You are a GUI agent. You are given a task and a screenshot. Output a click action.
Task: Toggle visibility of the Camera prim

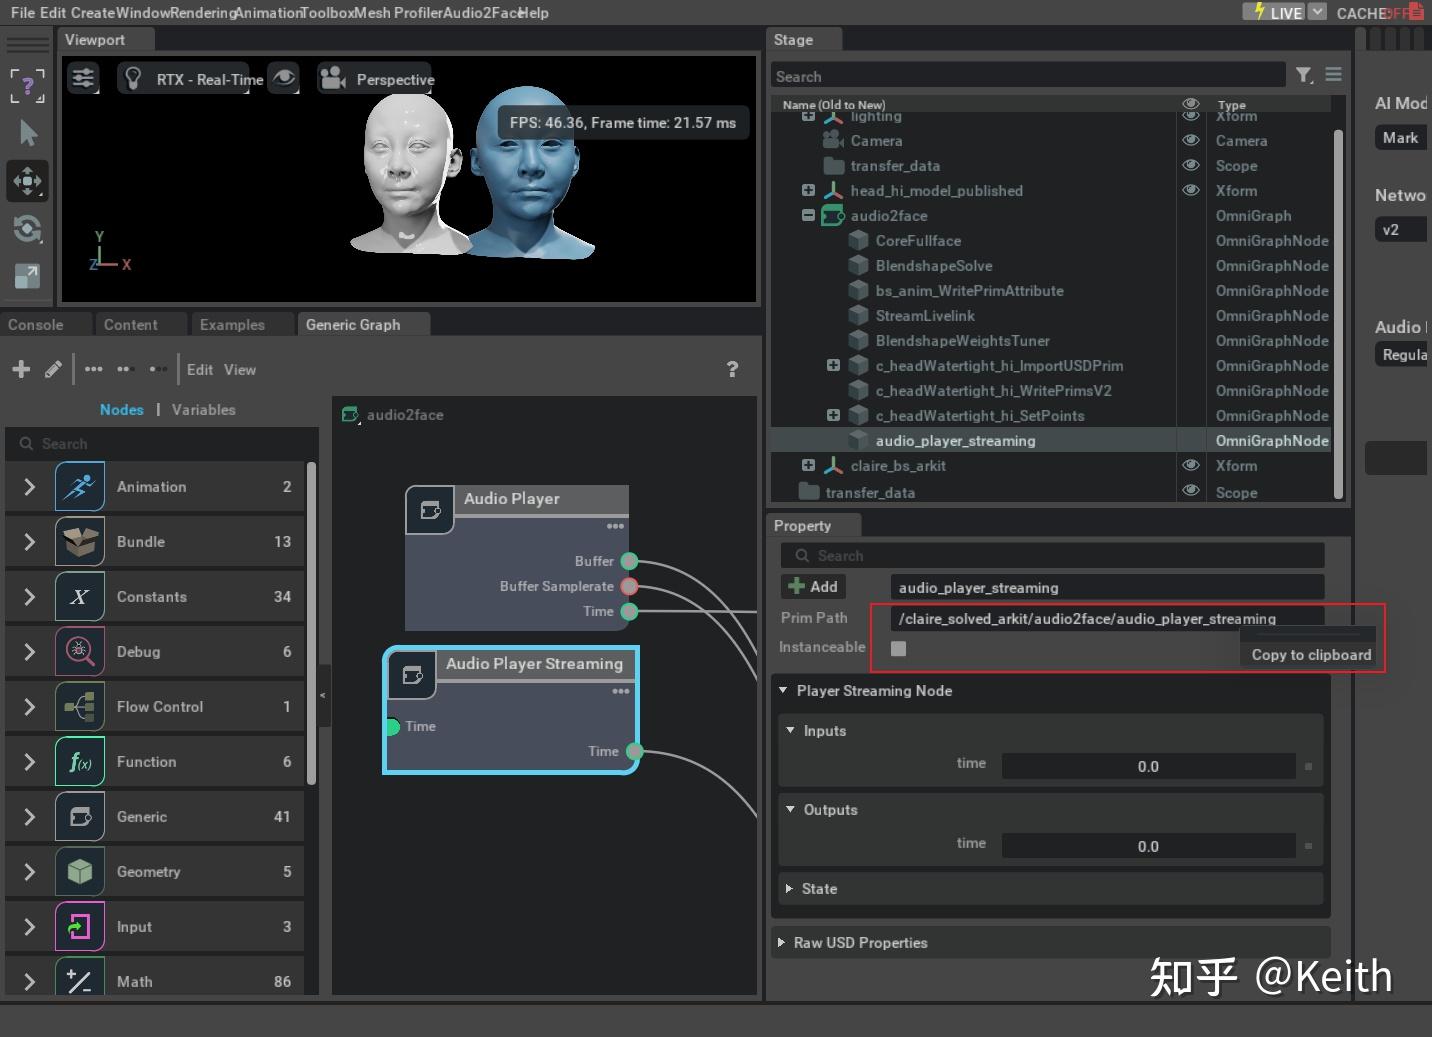pyautogui.click(x=1190, y=140)
